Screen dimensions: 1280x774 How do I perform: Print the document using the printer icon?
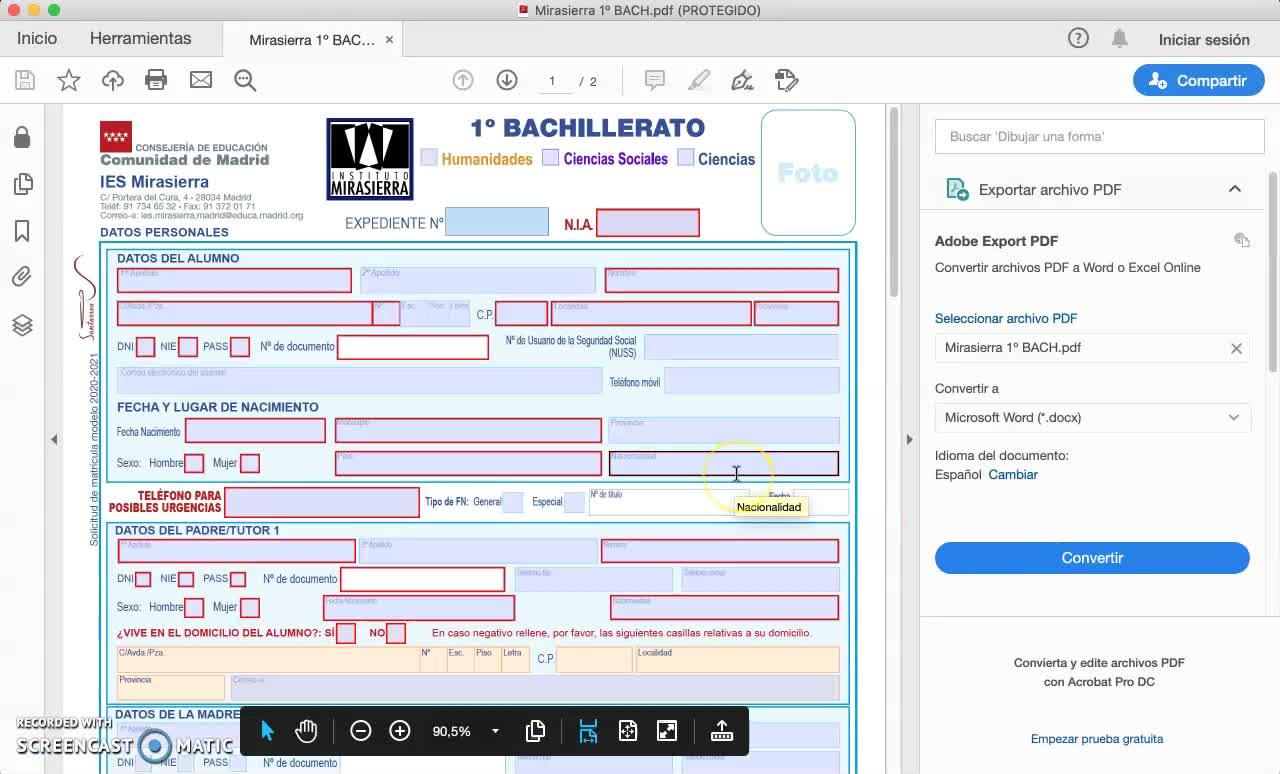coord(156,81)
